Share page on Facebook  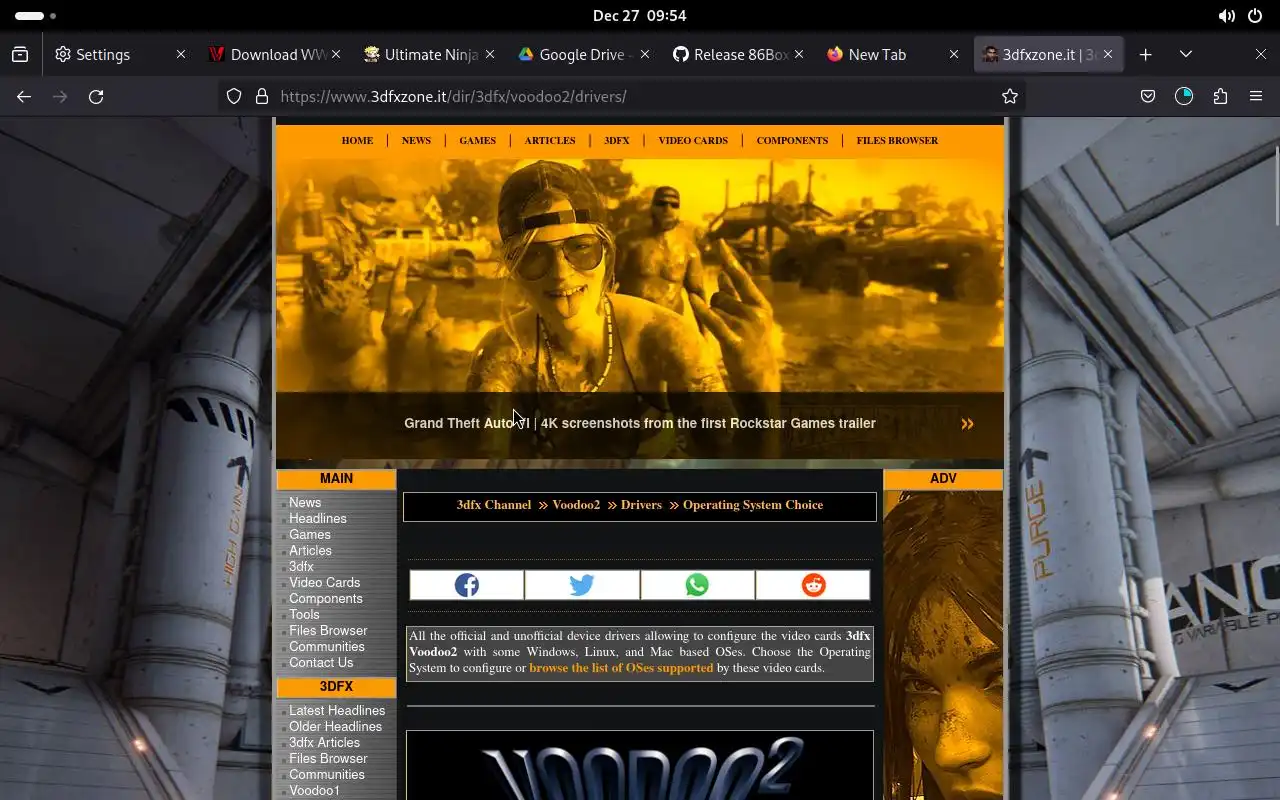[467, 585]
